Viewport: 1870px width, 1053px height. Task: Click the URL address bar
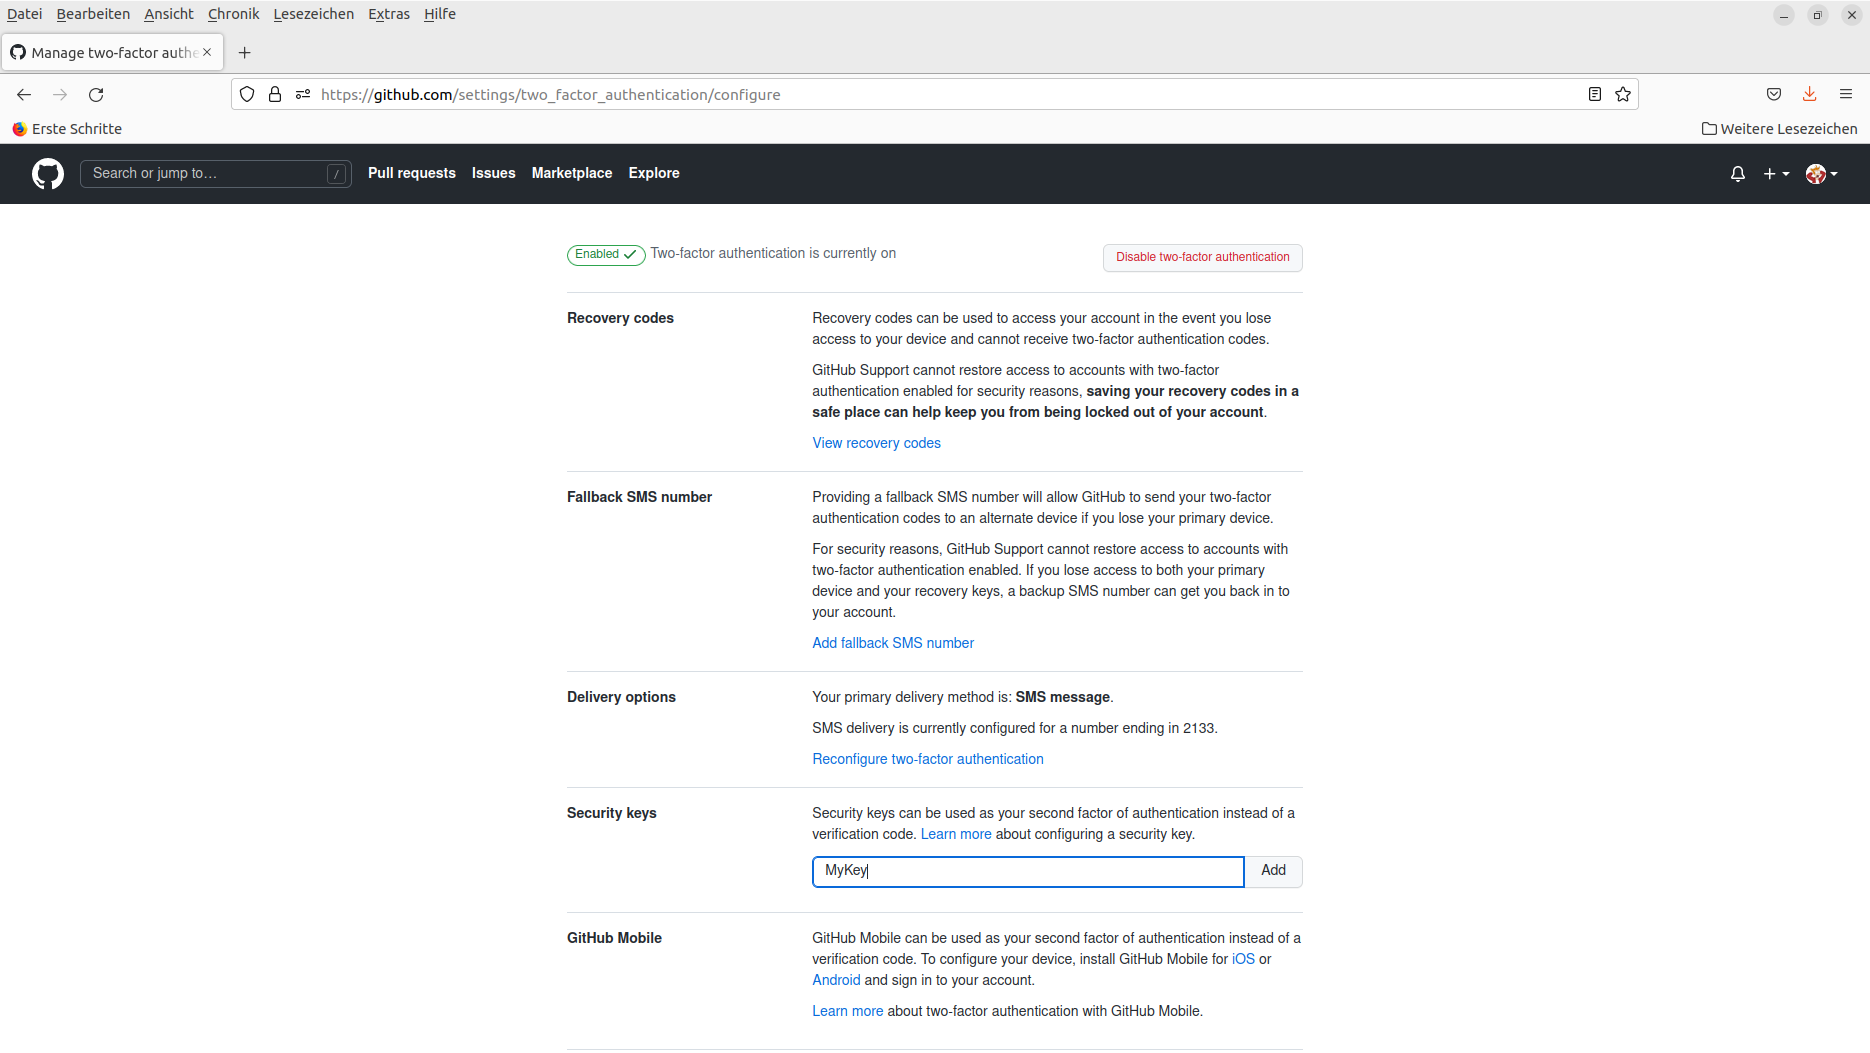point(934,94)
